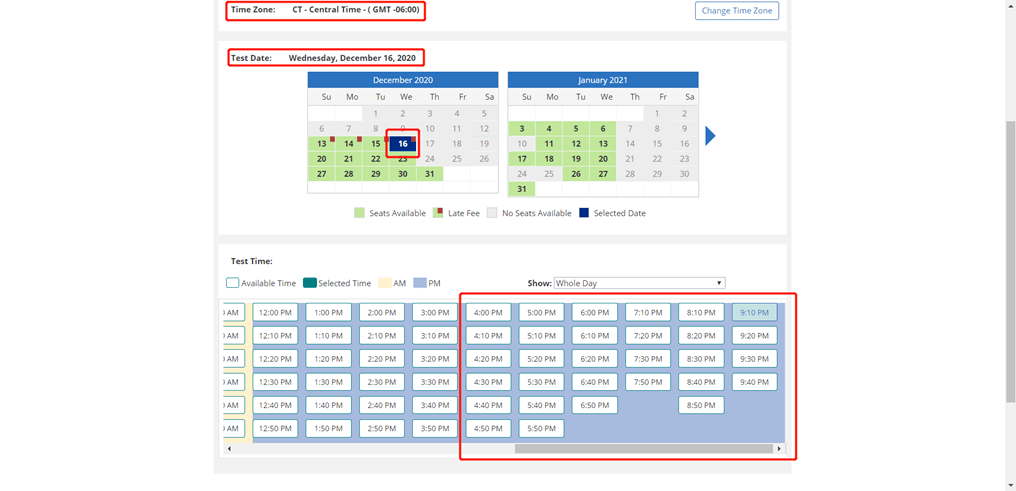The height and width of the screenshot is (491, 1016).
Task: Click the Selected Date navy legend swatch
Action: (583, 213)
